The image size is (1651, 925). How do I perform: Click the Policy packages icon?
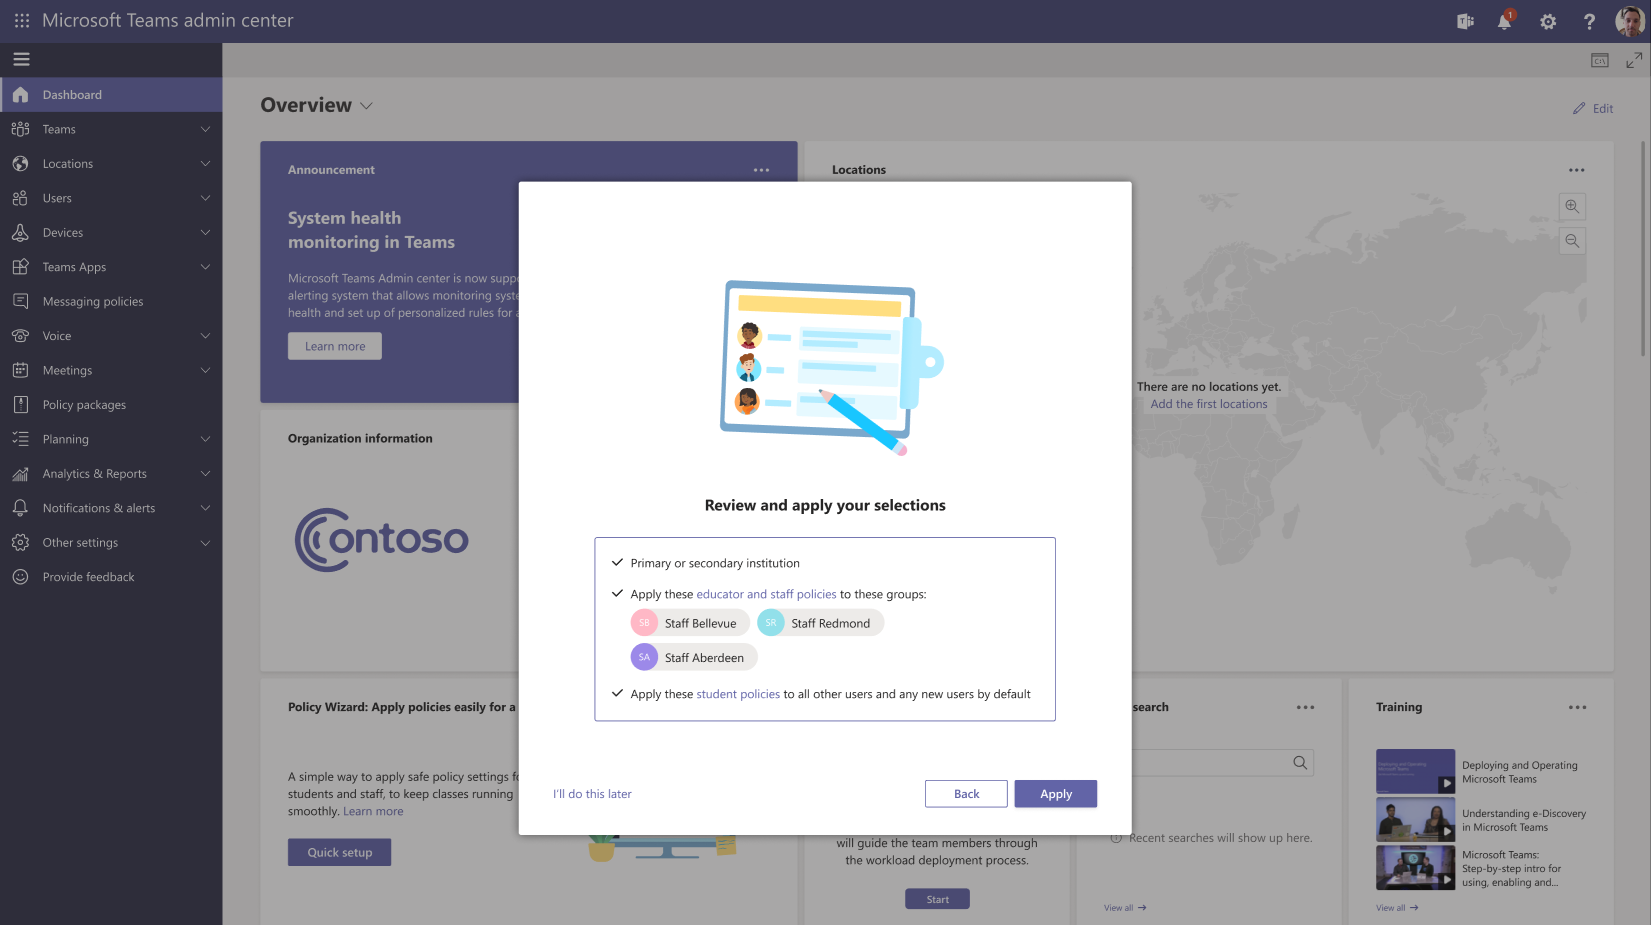point(21,404)
